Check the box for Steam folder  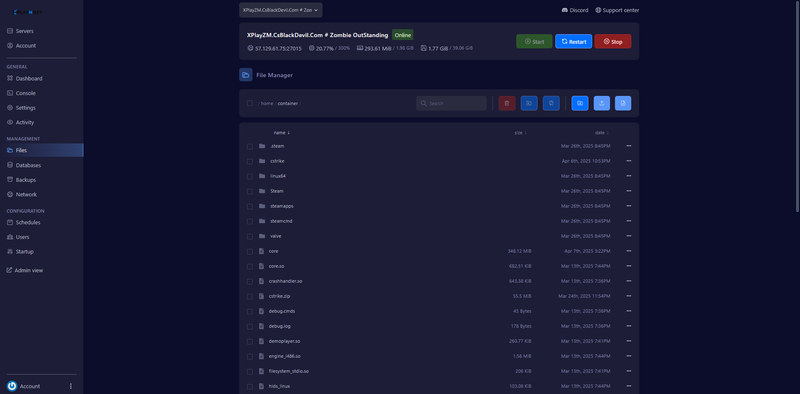click(249, 191)
